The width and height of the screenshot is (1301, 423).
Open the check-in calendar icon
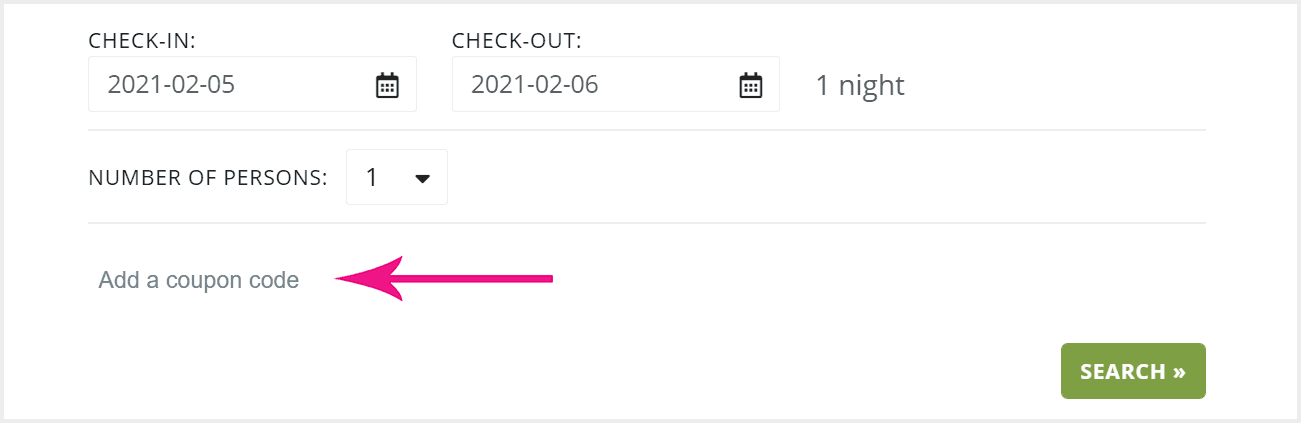point(387,85)
